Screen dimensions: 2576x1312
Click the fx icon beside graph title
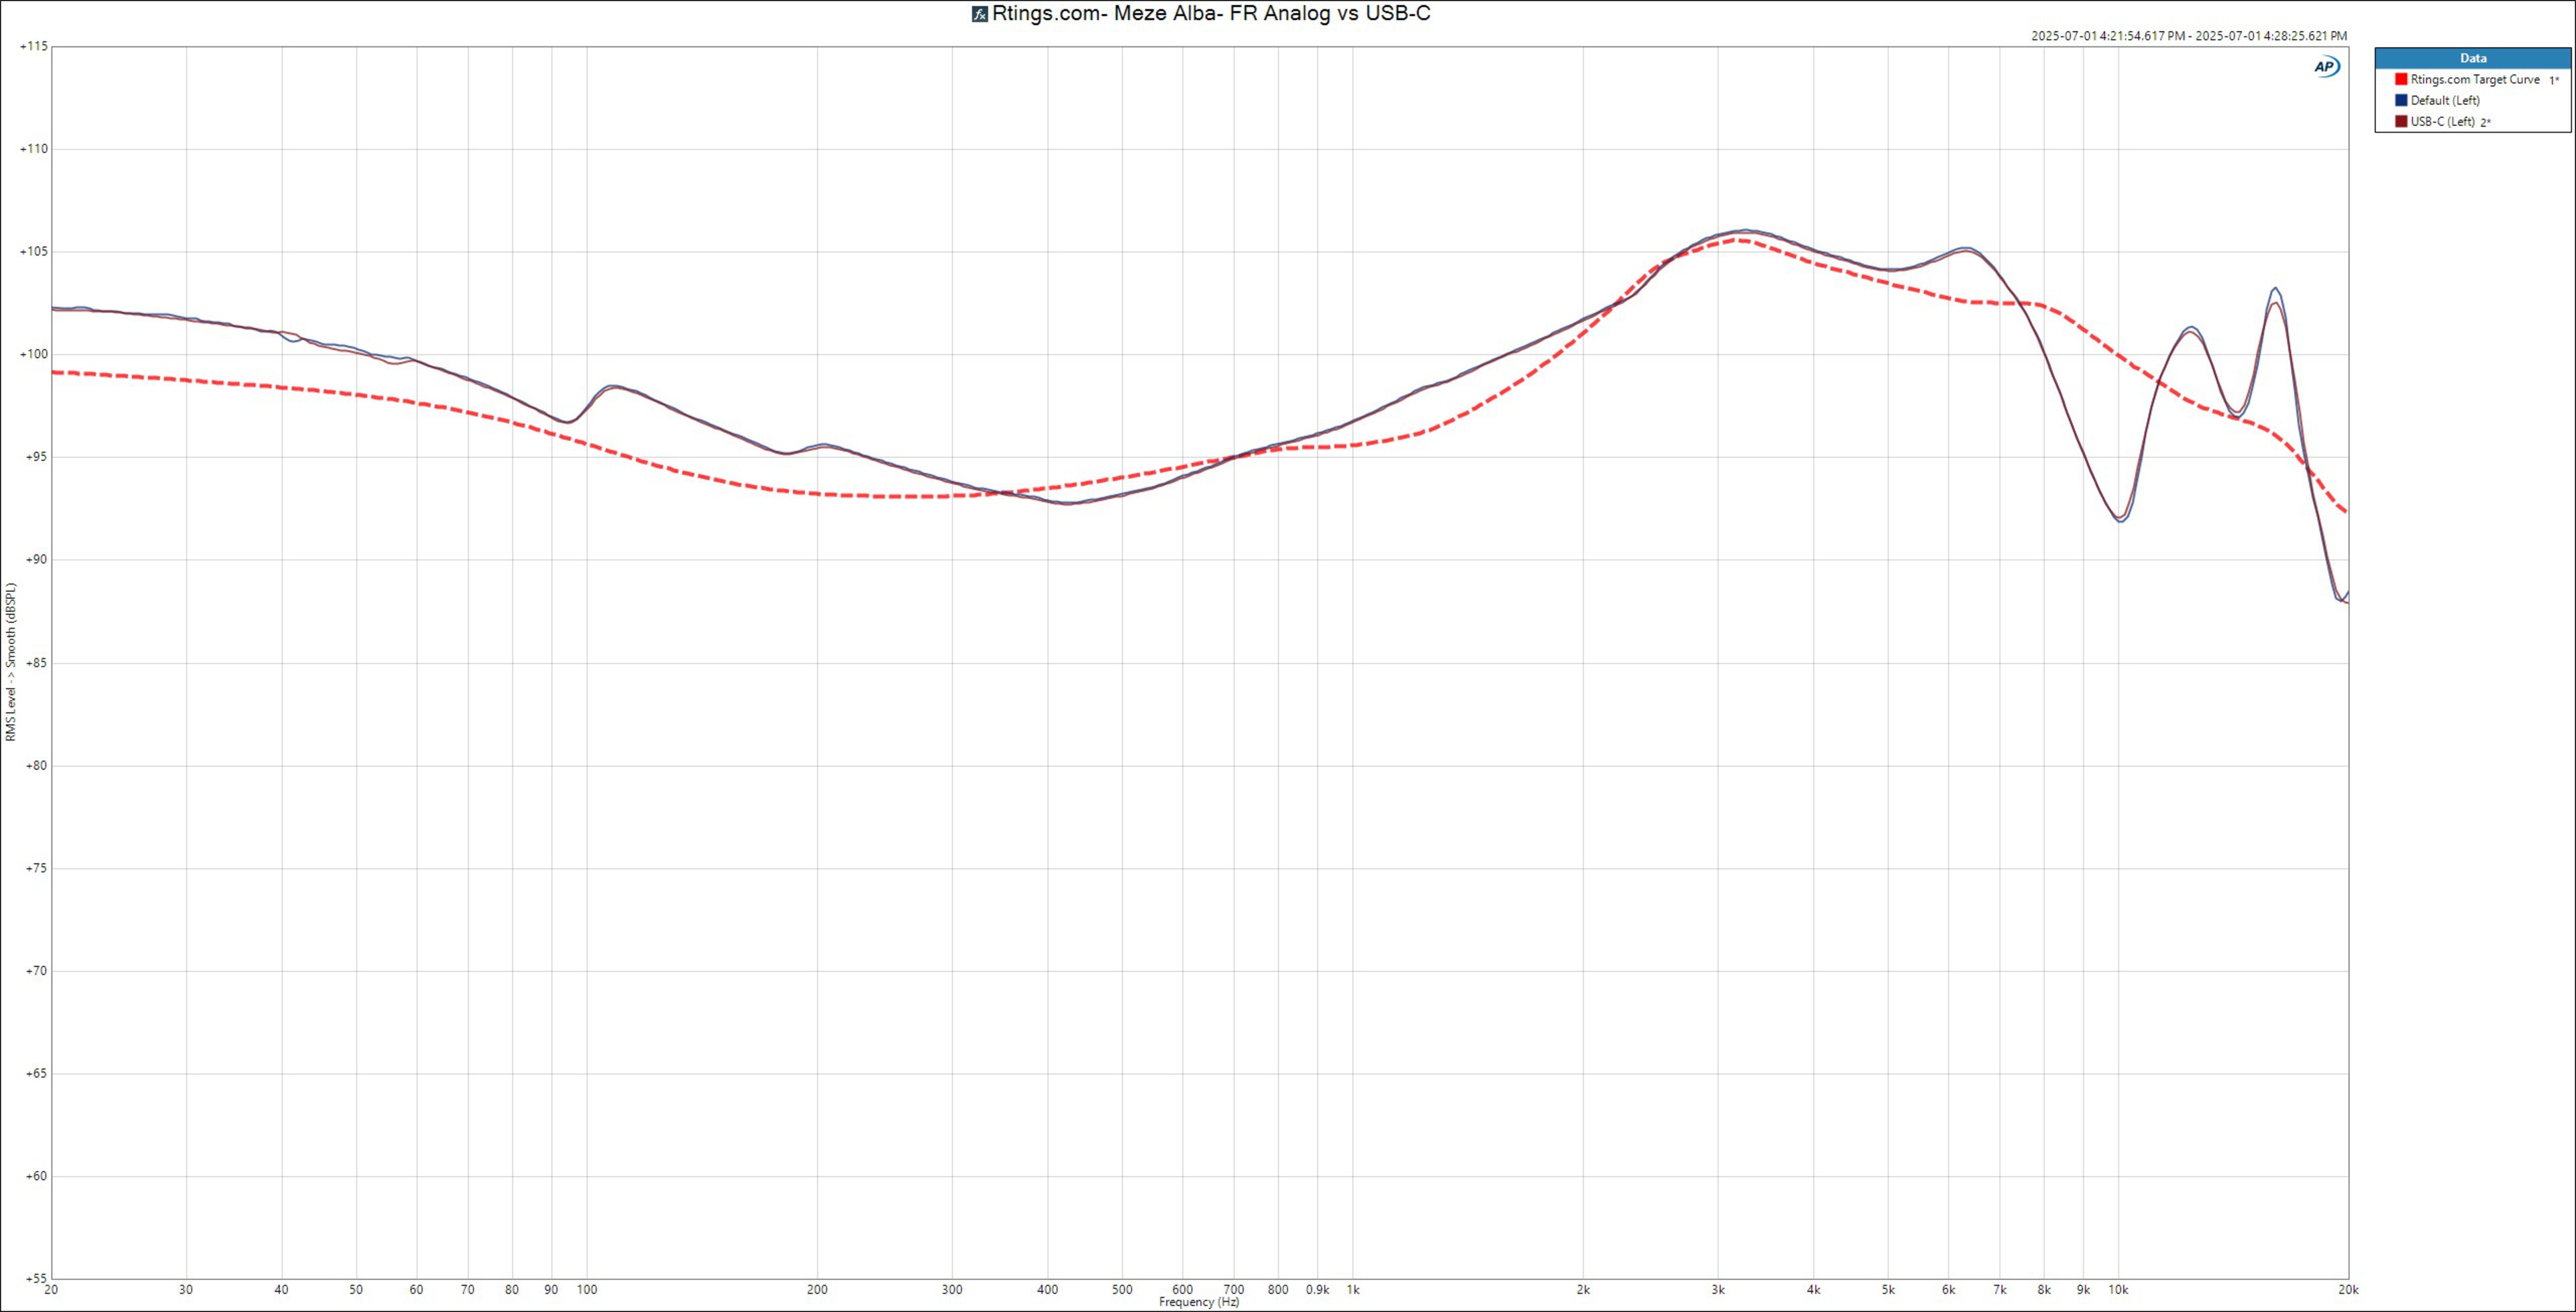tap(980, 14)
